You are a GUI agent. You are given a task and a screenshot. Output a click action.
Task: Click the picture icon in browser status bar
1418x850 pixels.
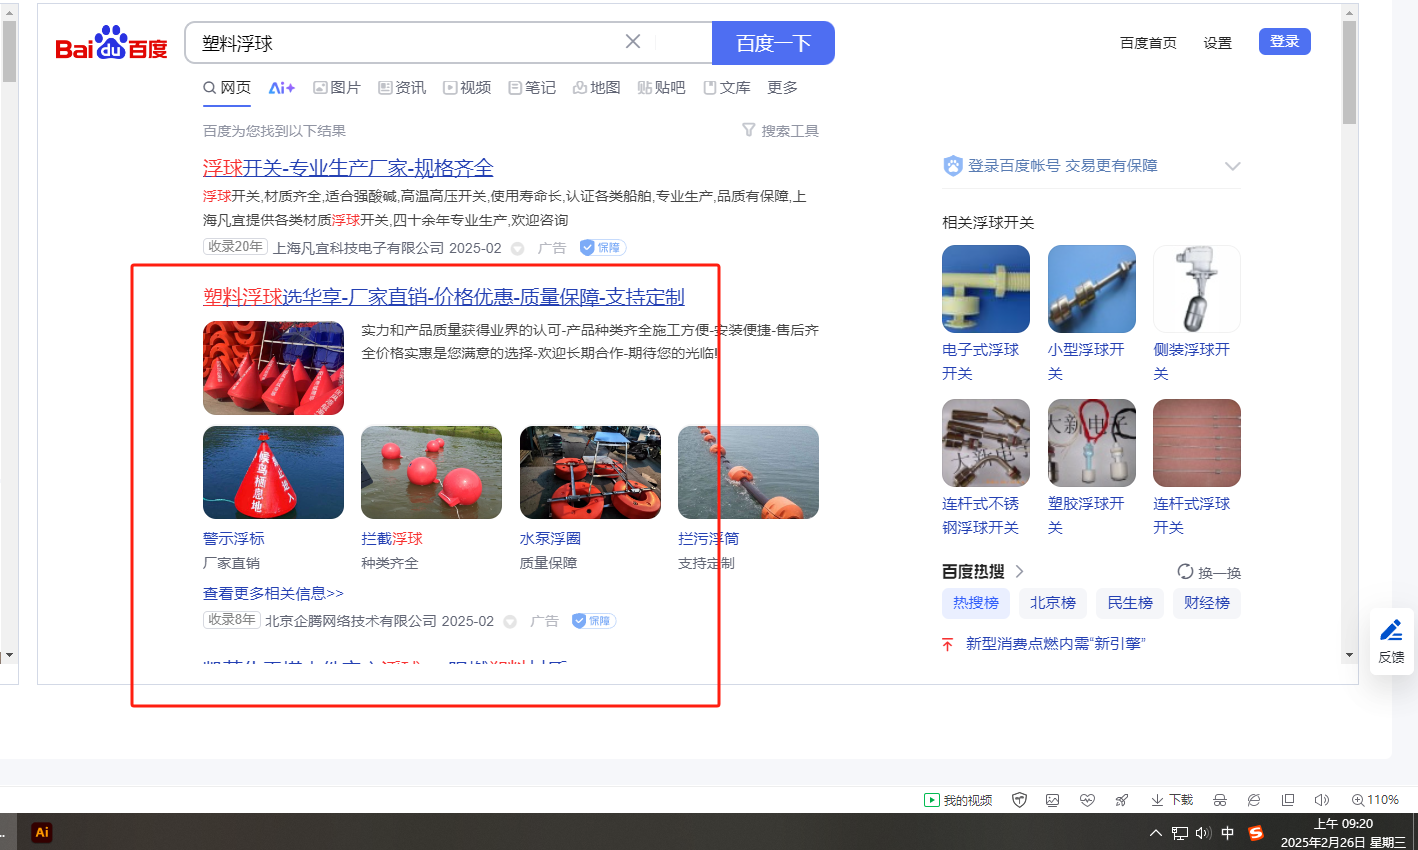click(x=1053, y=800)
